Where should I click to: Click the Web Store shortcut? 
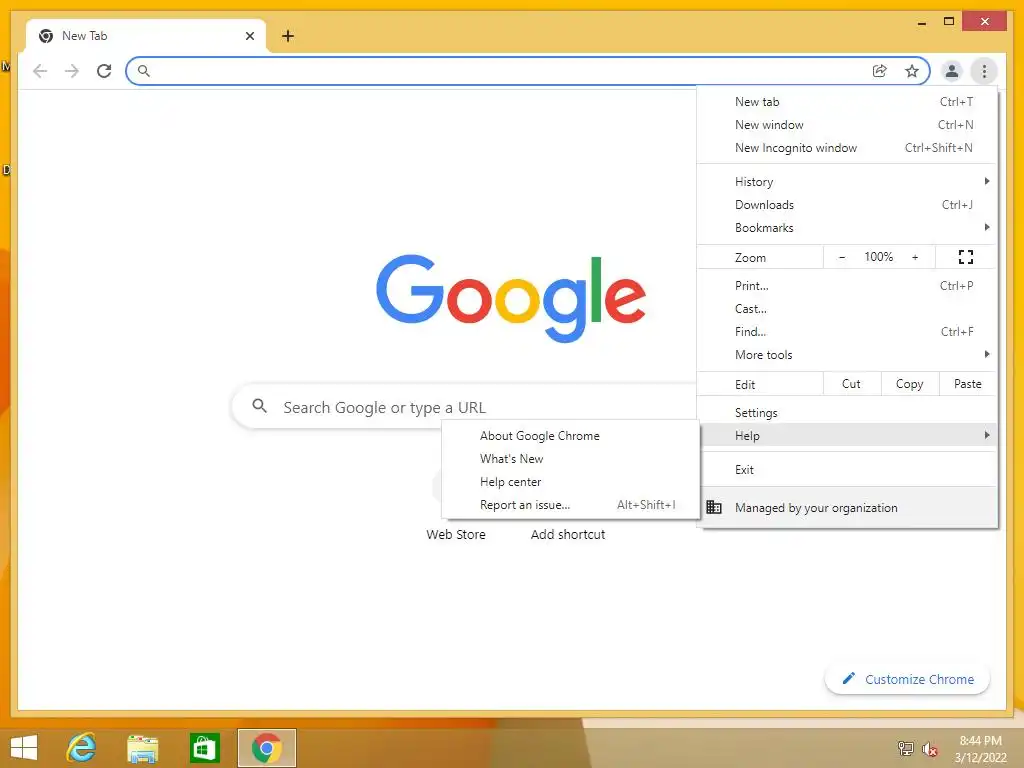[456, 534]
